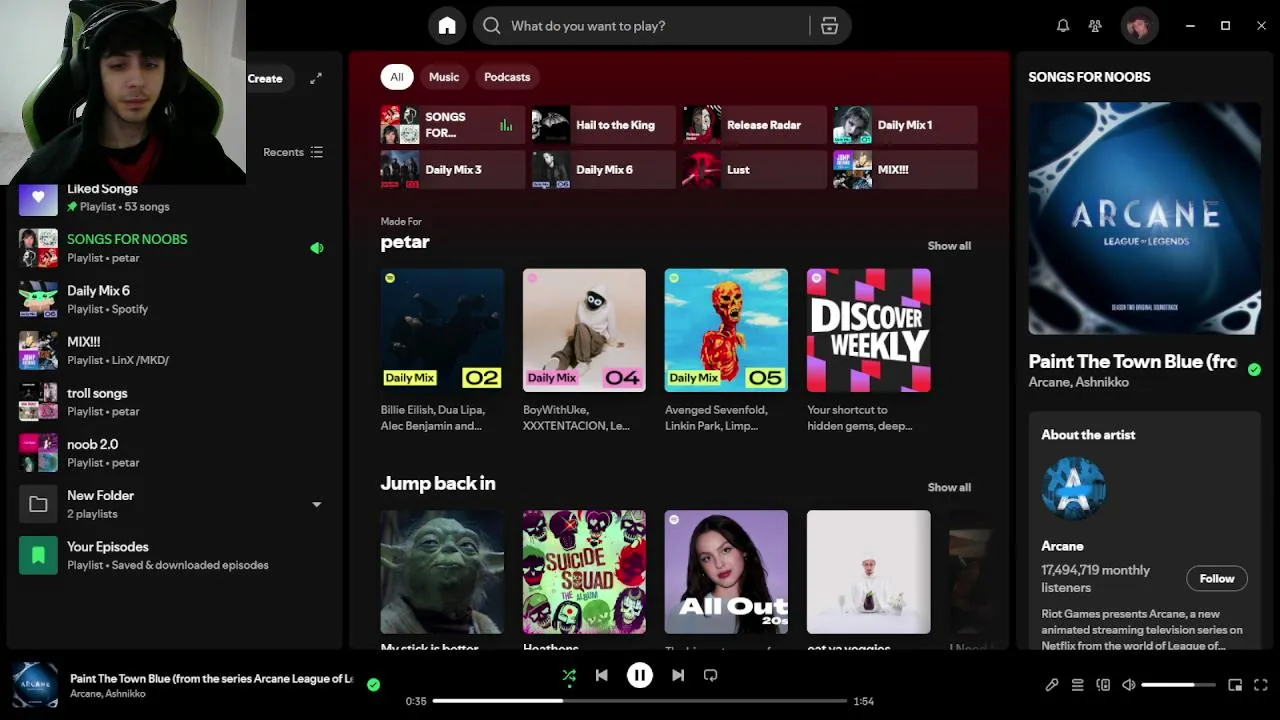
Task: Toggle repeat mode
Action: coord(710,675)
